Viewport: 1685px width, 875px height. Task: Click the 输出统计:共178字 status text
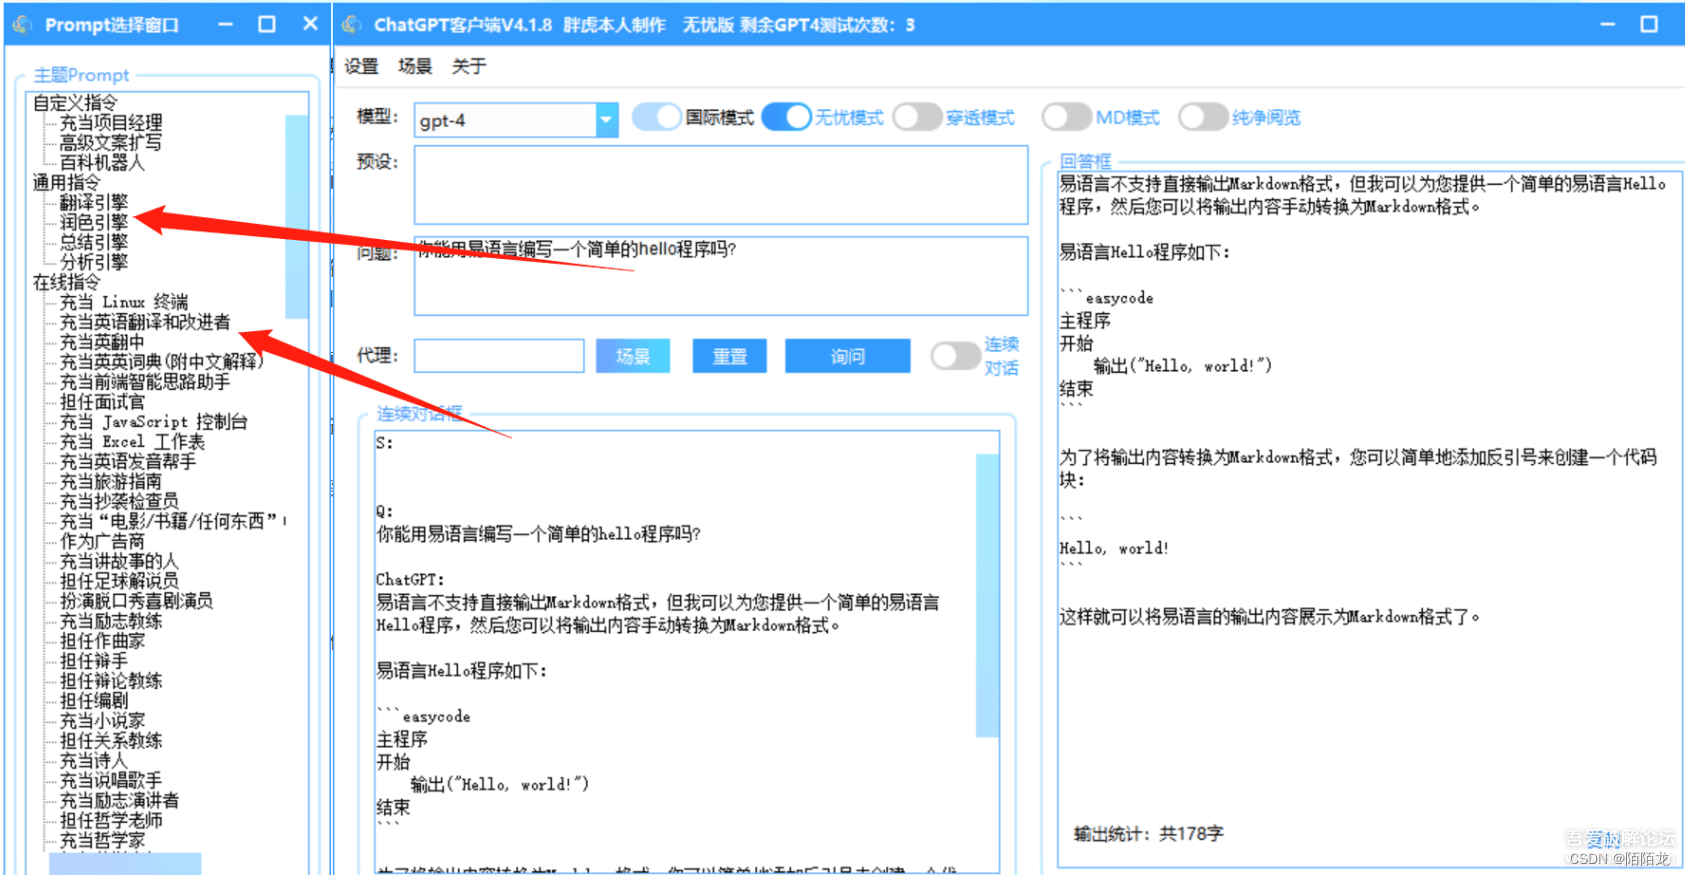[x=1148, y=834]
